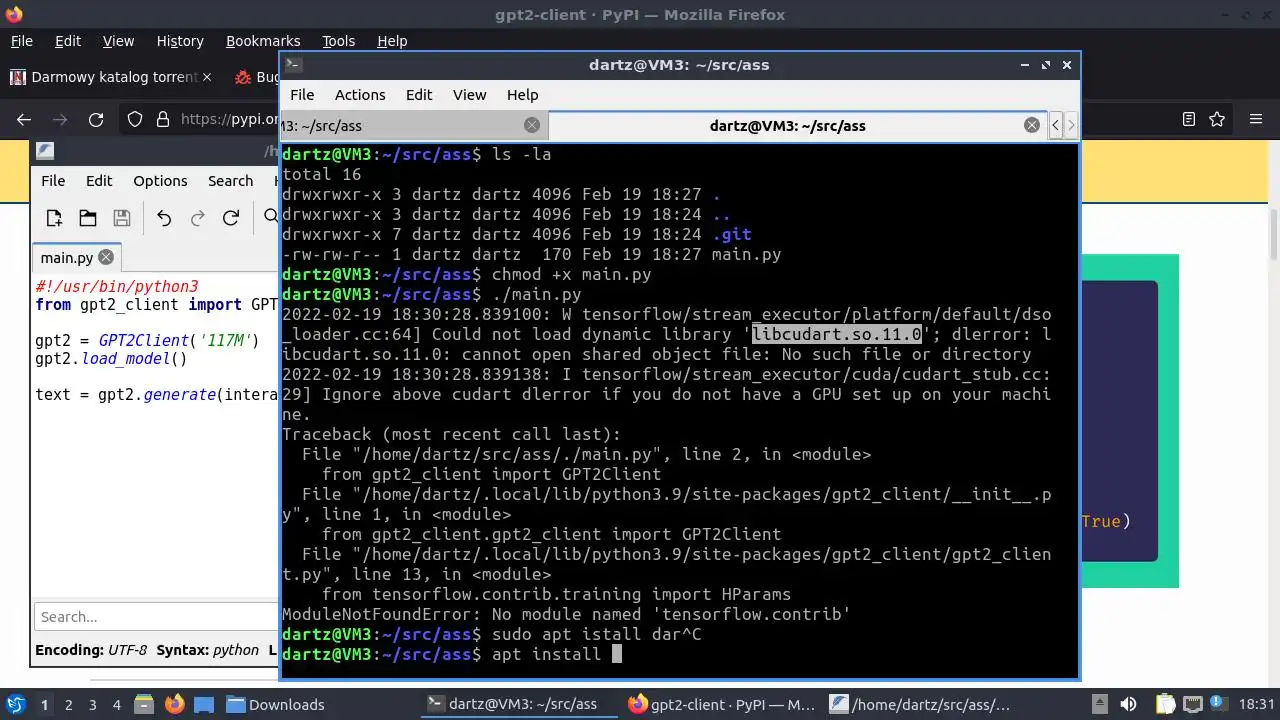Image resolution: width=1280 pixels, height=720 pixels.
Task: Click the Open file icon in text editor
Action: click(88, 218)
